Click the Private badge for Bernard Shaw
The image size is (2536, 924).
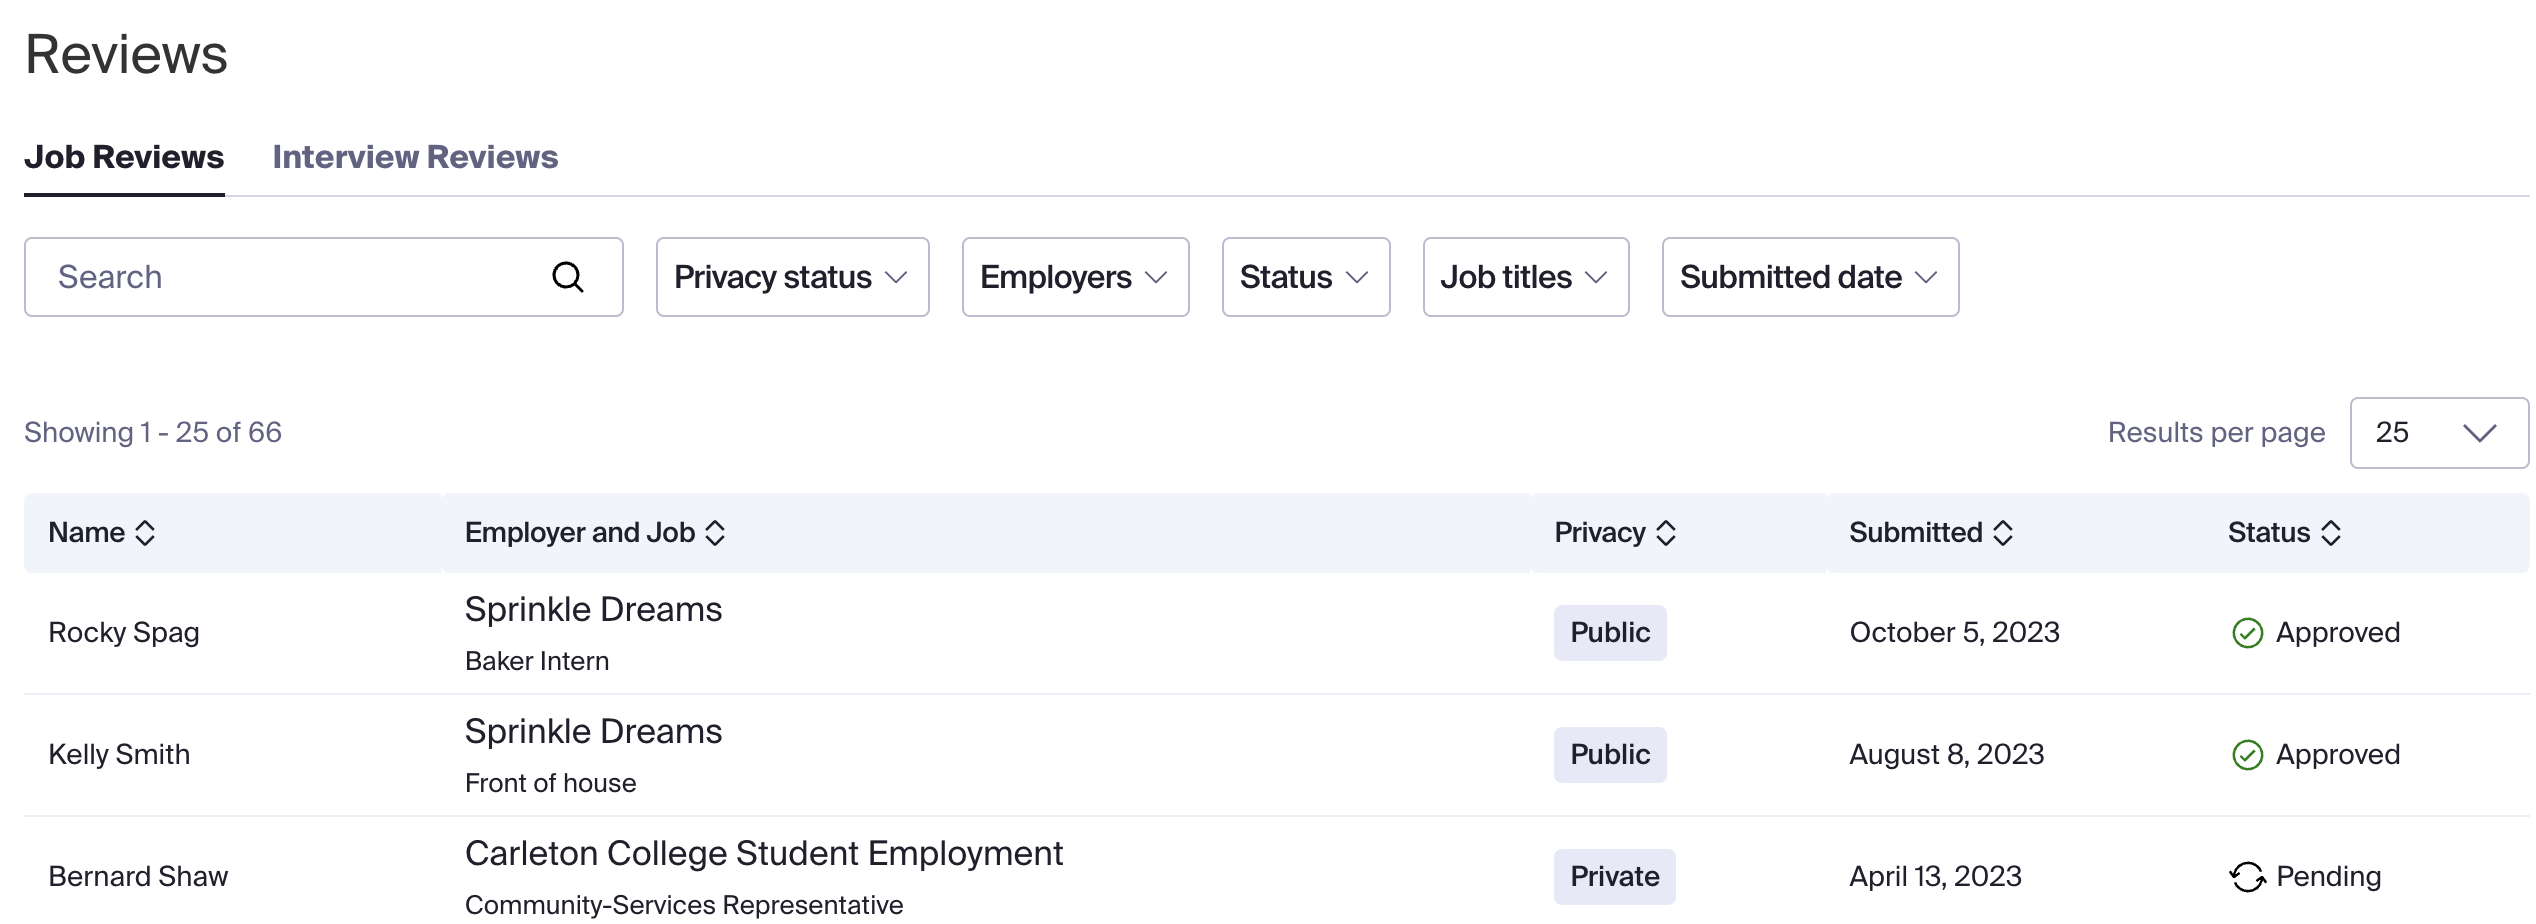[x=1614, y=877]
